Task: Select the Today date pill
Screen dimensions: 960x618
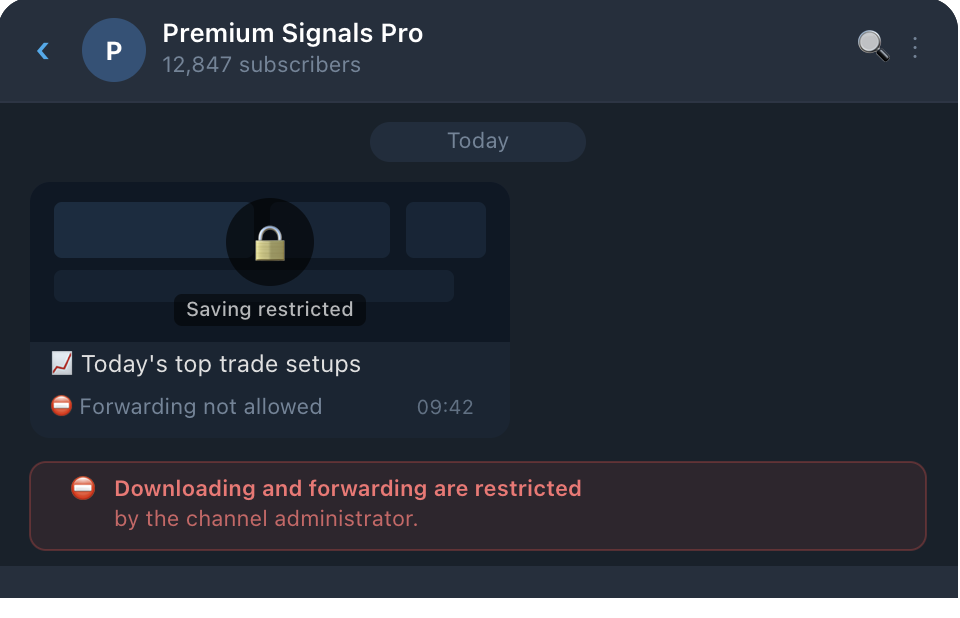Action: point(478,141)
